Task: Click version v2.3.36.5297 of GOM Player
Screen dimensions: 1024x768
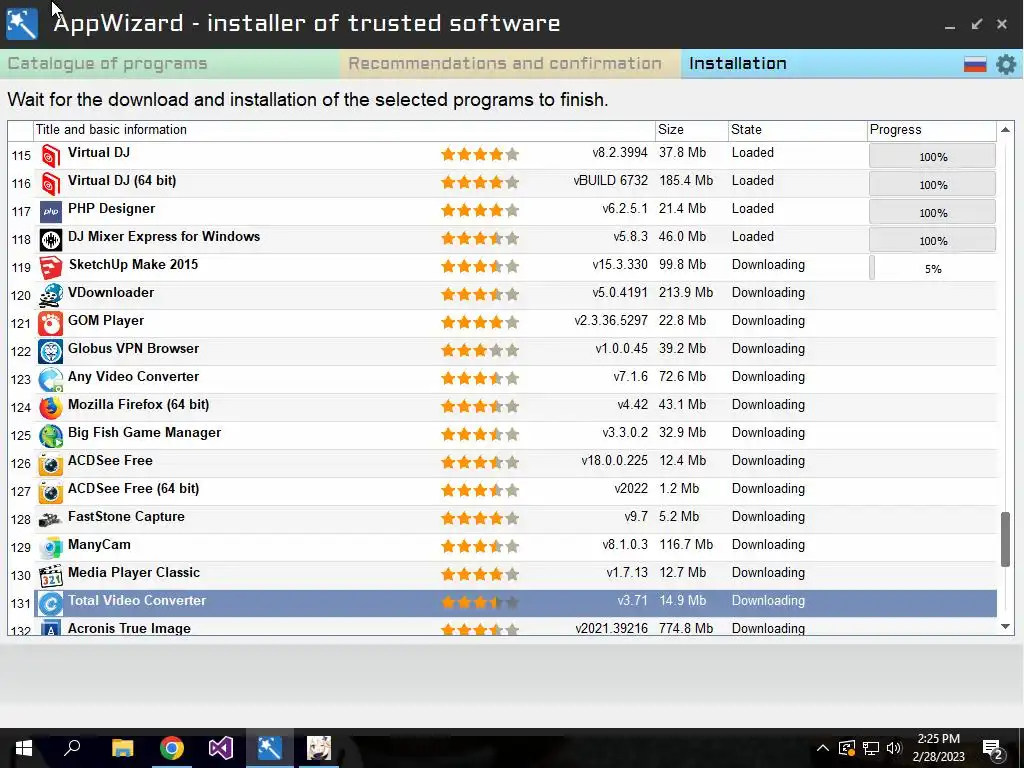Action: click(611, 321)
